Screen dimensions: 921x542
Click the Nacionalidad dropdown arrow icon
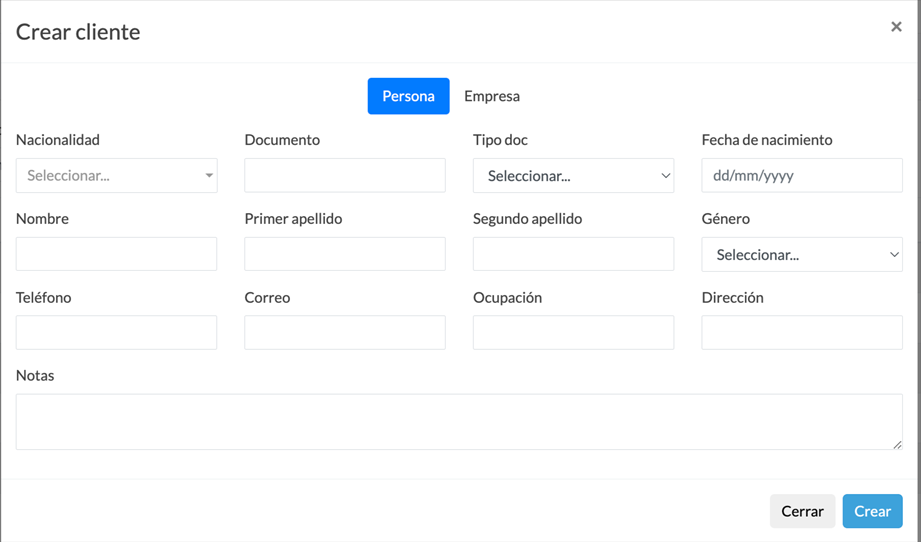point(209,175)
